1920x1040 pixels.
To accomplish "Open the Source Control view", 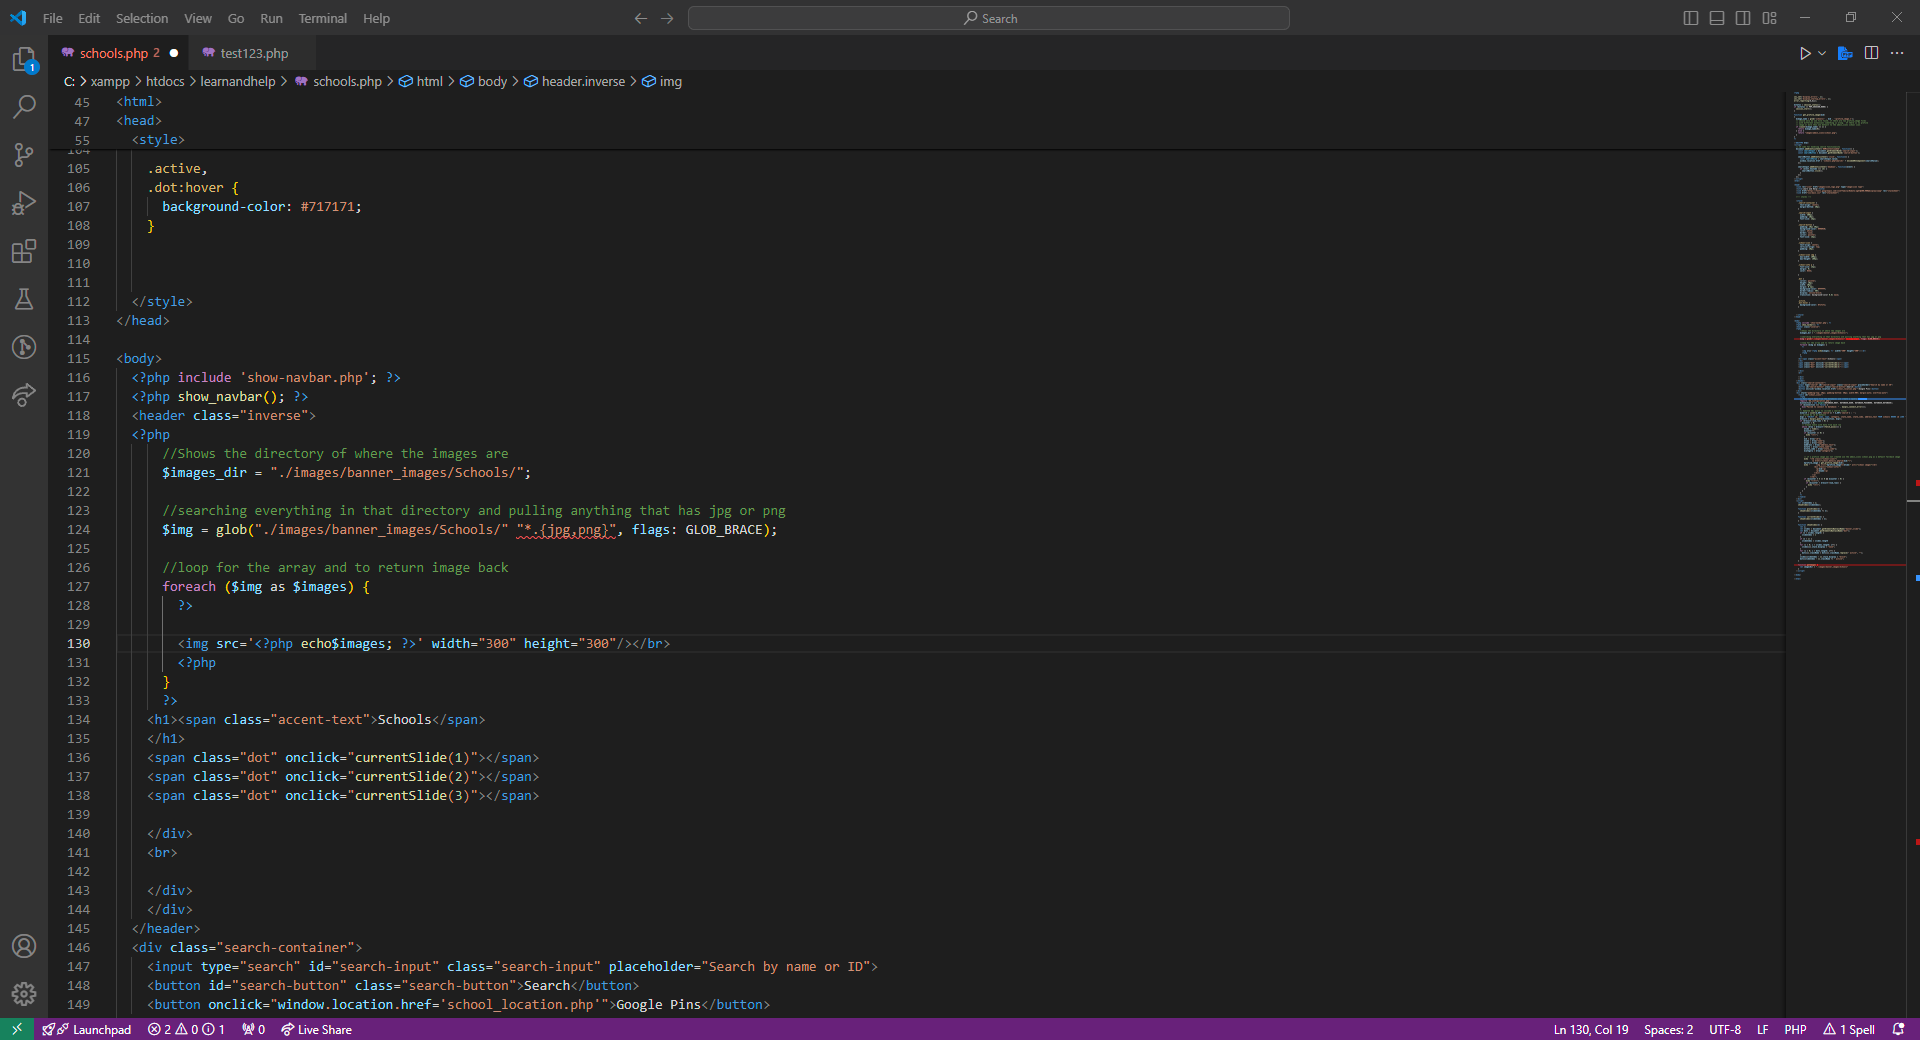I will [24, 155].
